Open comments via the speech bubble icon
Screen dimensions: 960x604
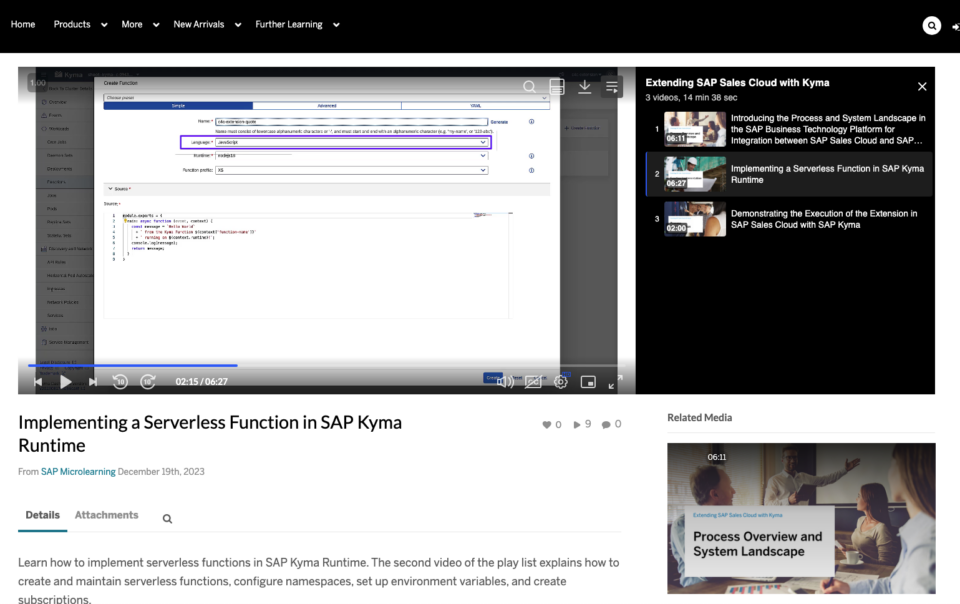[606, 425]
